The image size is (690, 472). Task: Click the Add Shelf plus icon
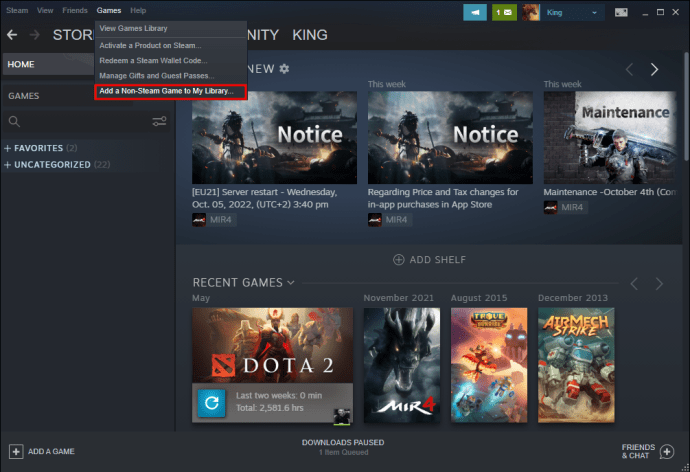pyautogui.click(x=398, y=260)
